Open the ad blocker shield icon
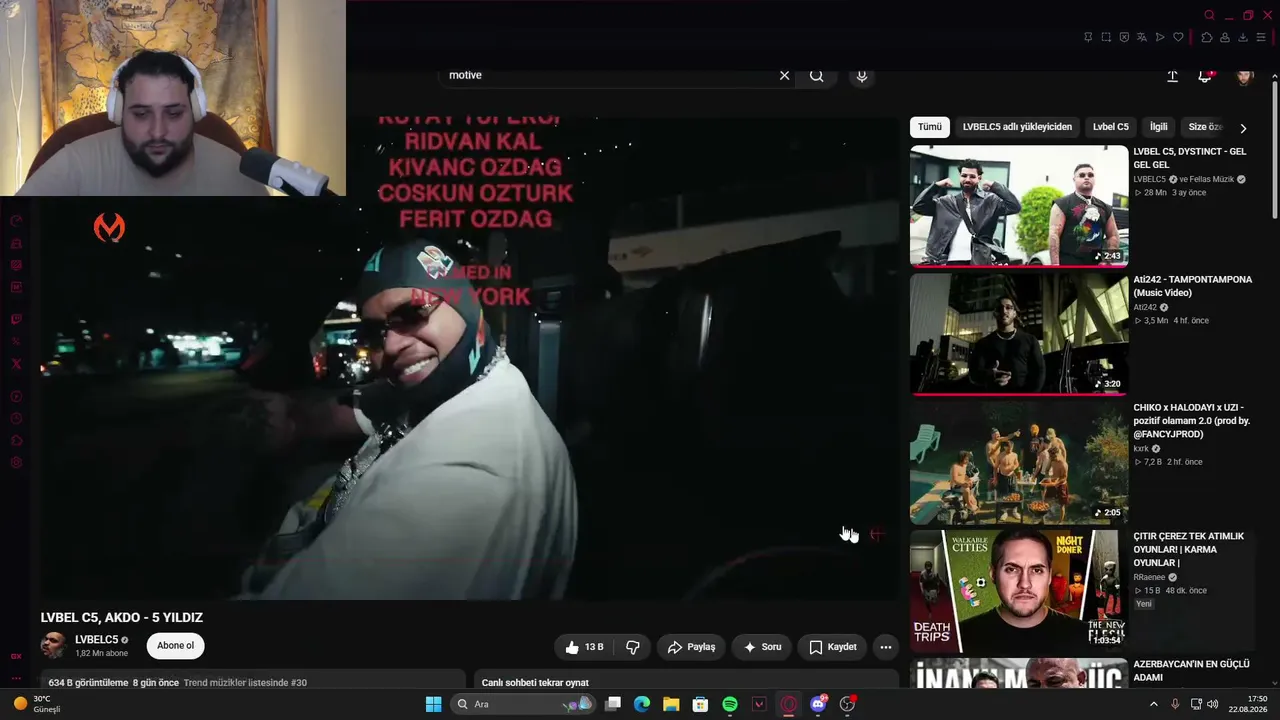Viewport: 1280px width, 720px height. [1124, 37]
